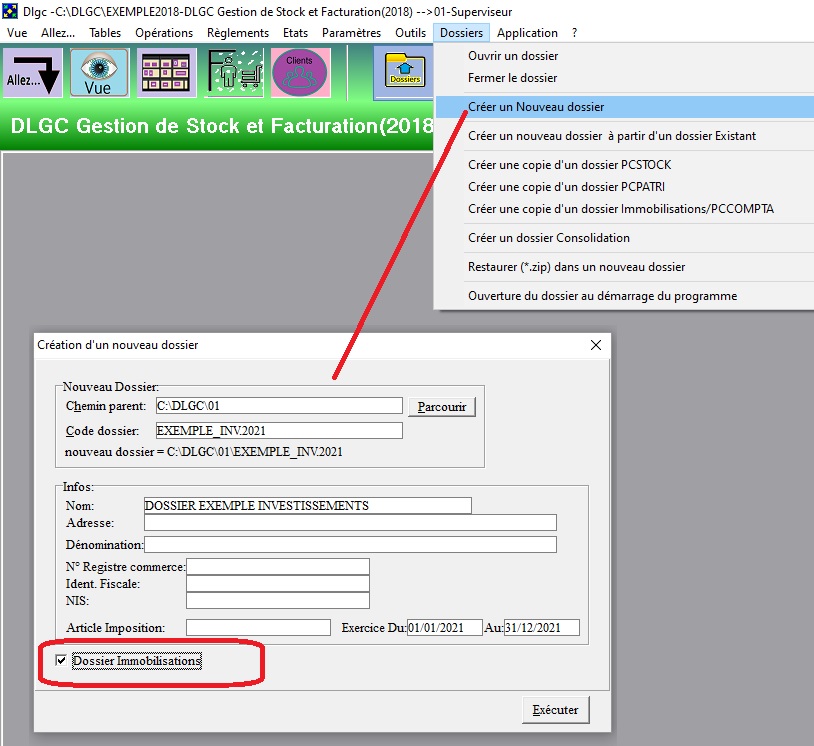The width and height of the screenshot is (814, 746).
Task: Choose copie d'un dossier Immobilisations/PCCOMPTA
Action: 624,209
